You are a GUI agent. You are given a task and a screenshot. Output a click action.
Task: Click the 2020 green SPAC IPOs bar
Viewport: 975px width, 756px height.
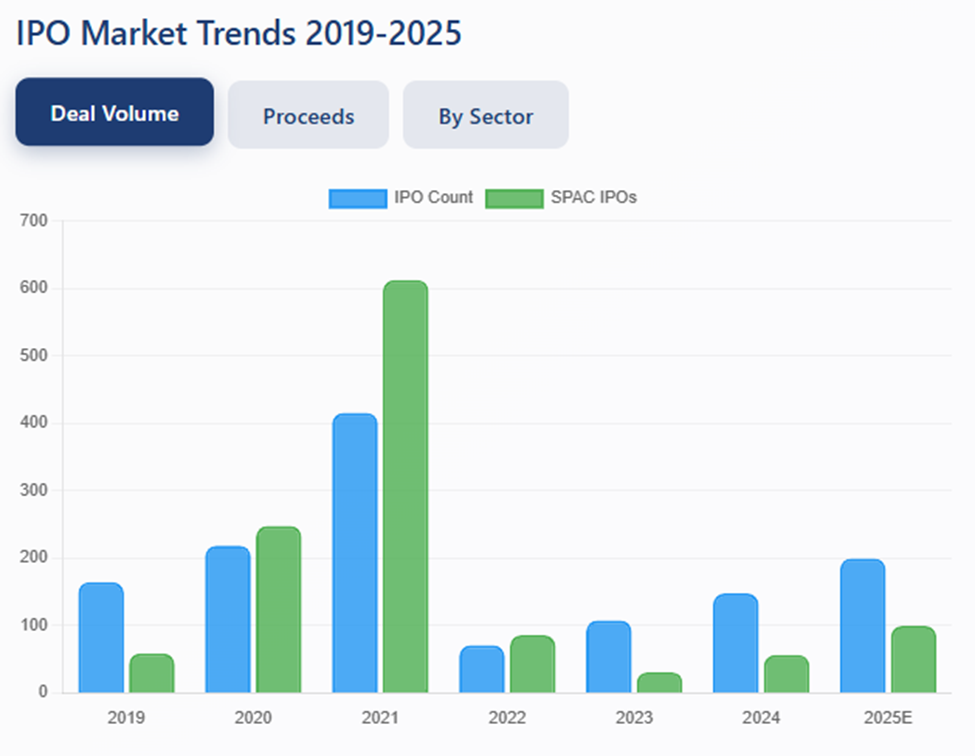click(278, 609)
